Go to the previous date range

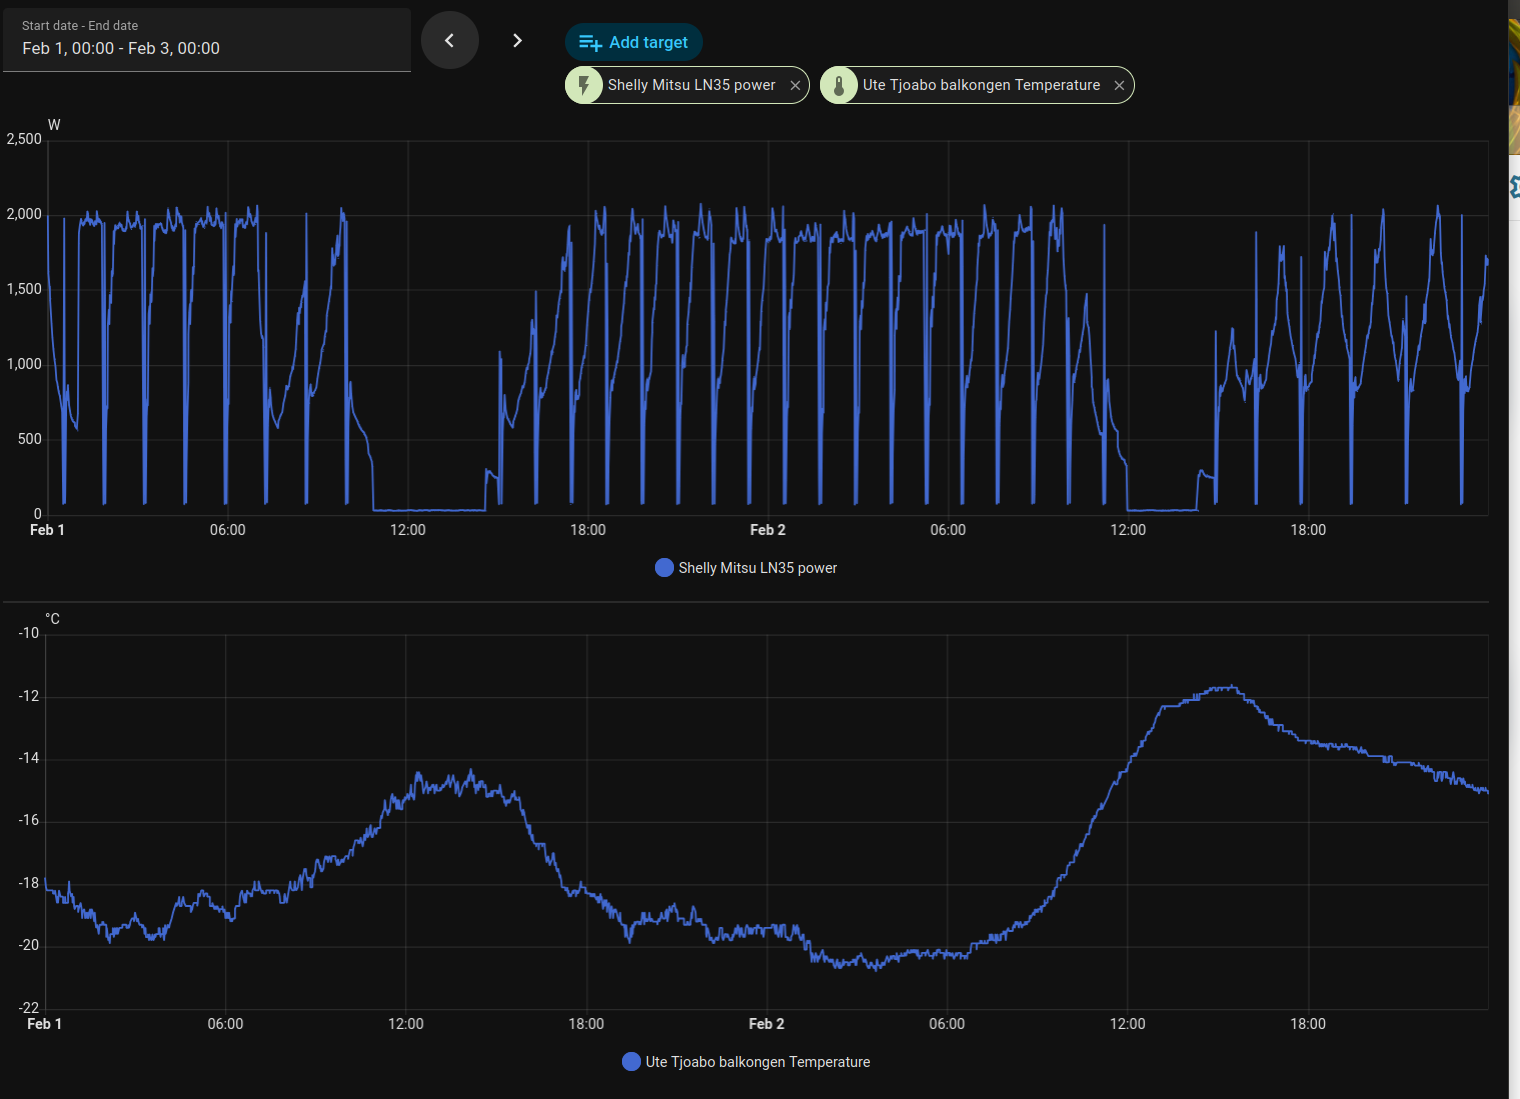(x=449, y=40)
